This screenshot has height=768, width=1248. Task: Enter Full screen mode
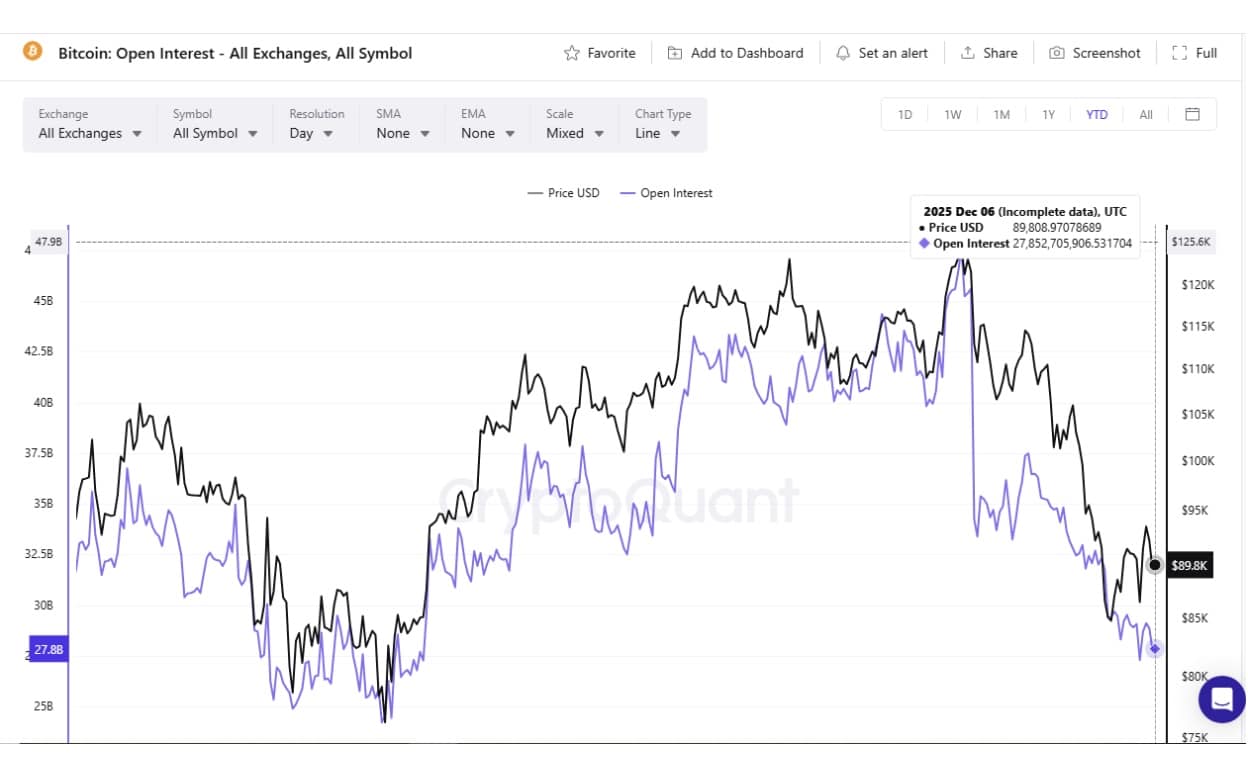(x=1194, y=52)
